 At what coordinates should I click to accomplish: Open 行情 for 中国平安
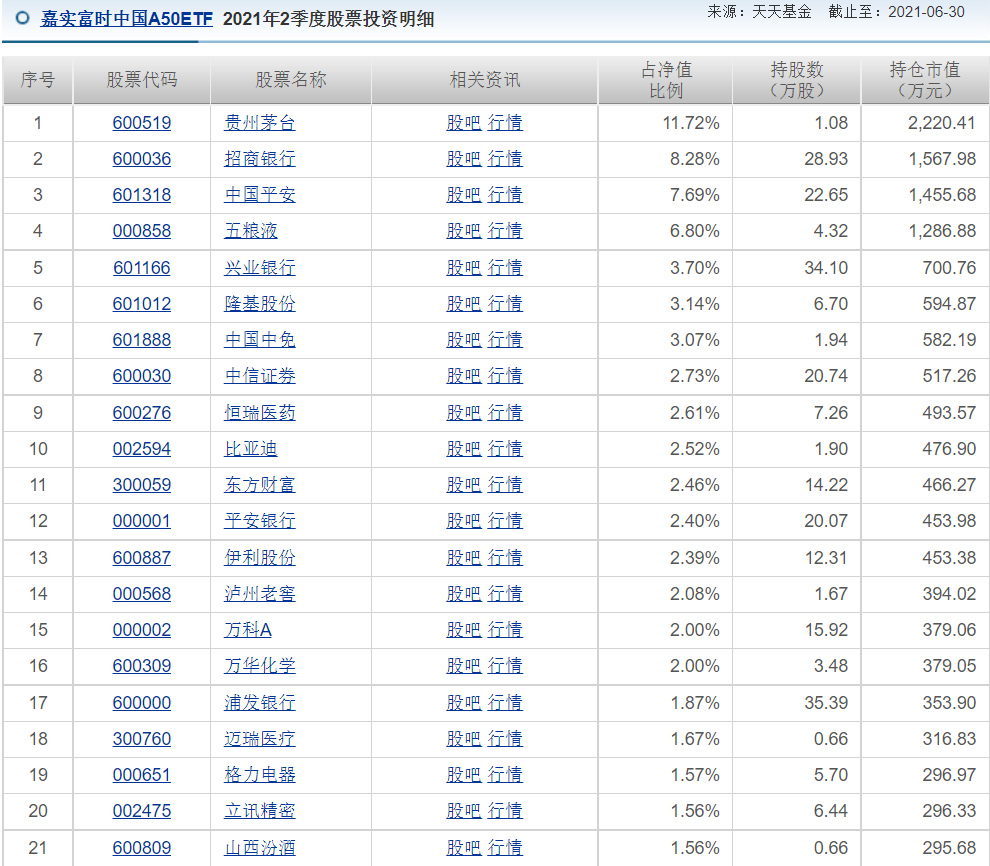point(505,194)
